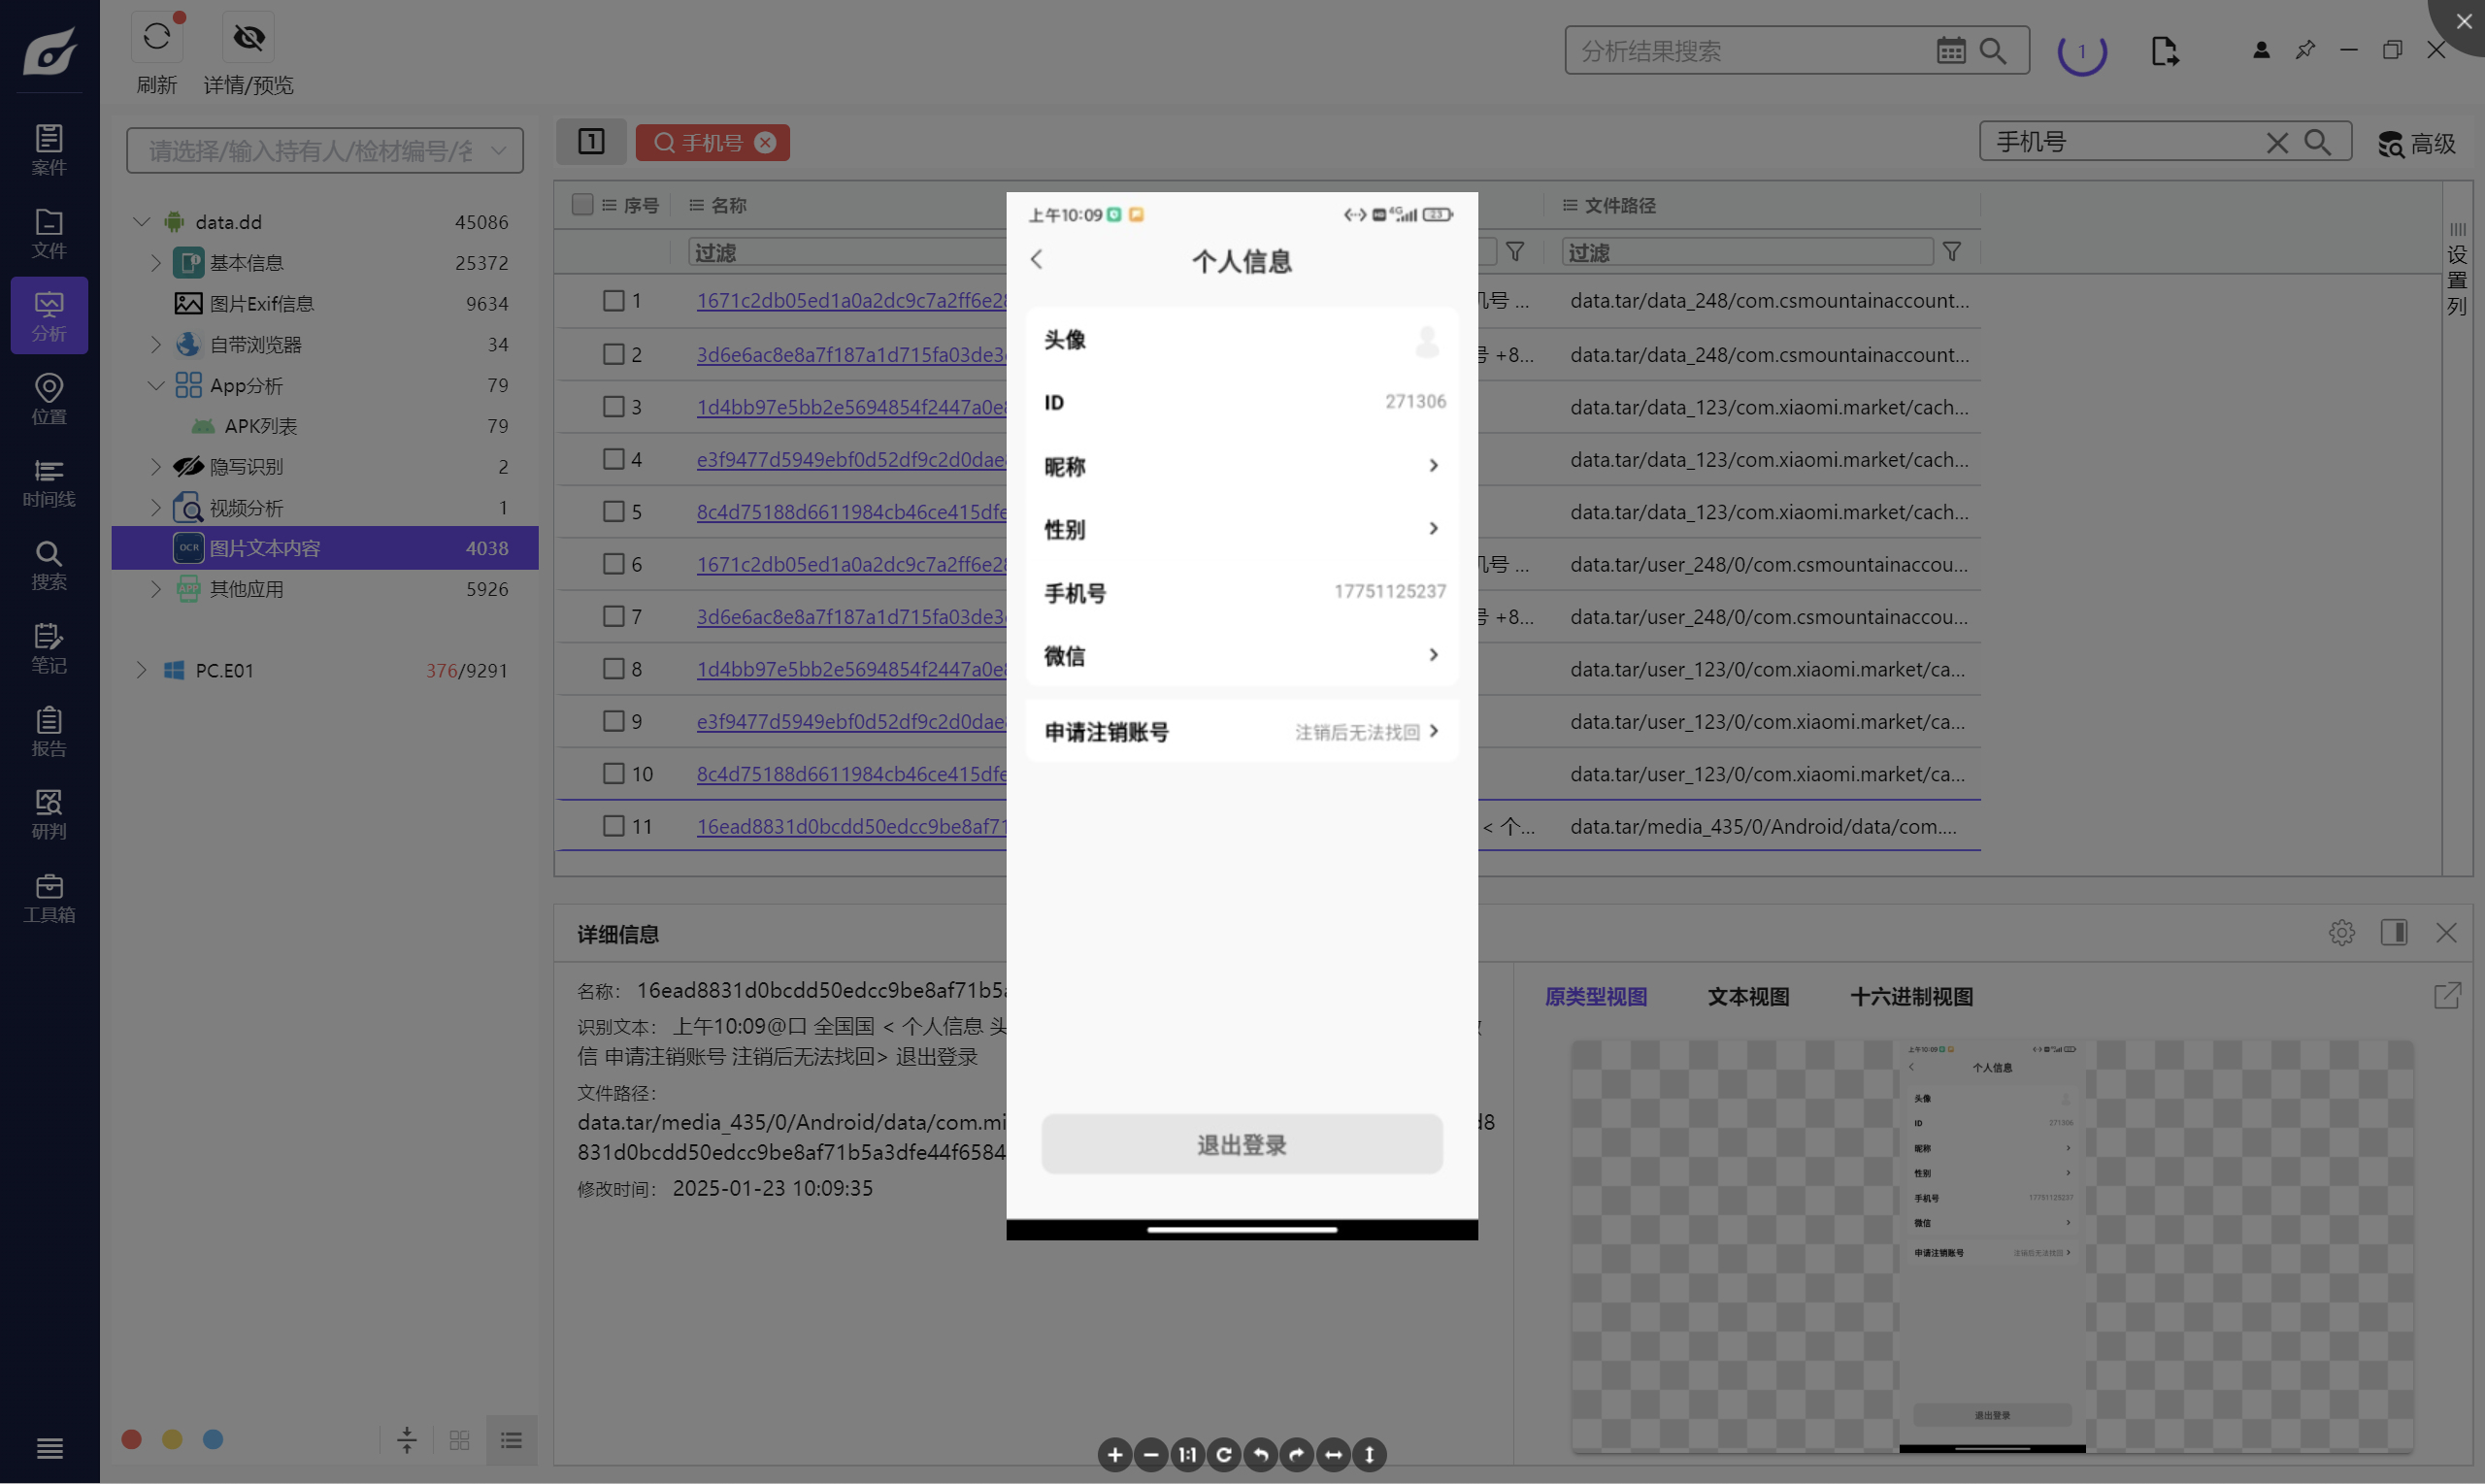Switch to 十六进制视图 tab

coord(1912,997)
